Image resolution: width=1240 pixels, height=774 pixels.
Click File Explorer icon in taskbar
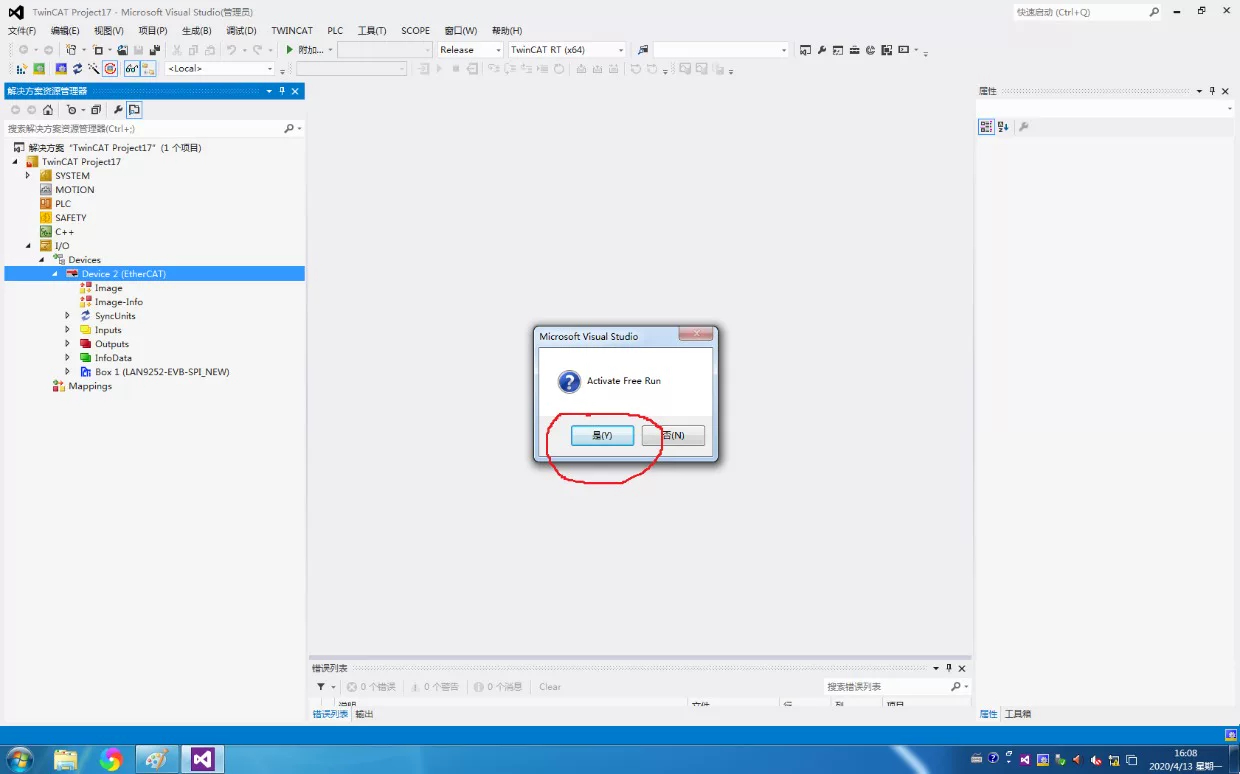tap(66, 760)
